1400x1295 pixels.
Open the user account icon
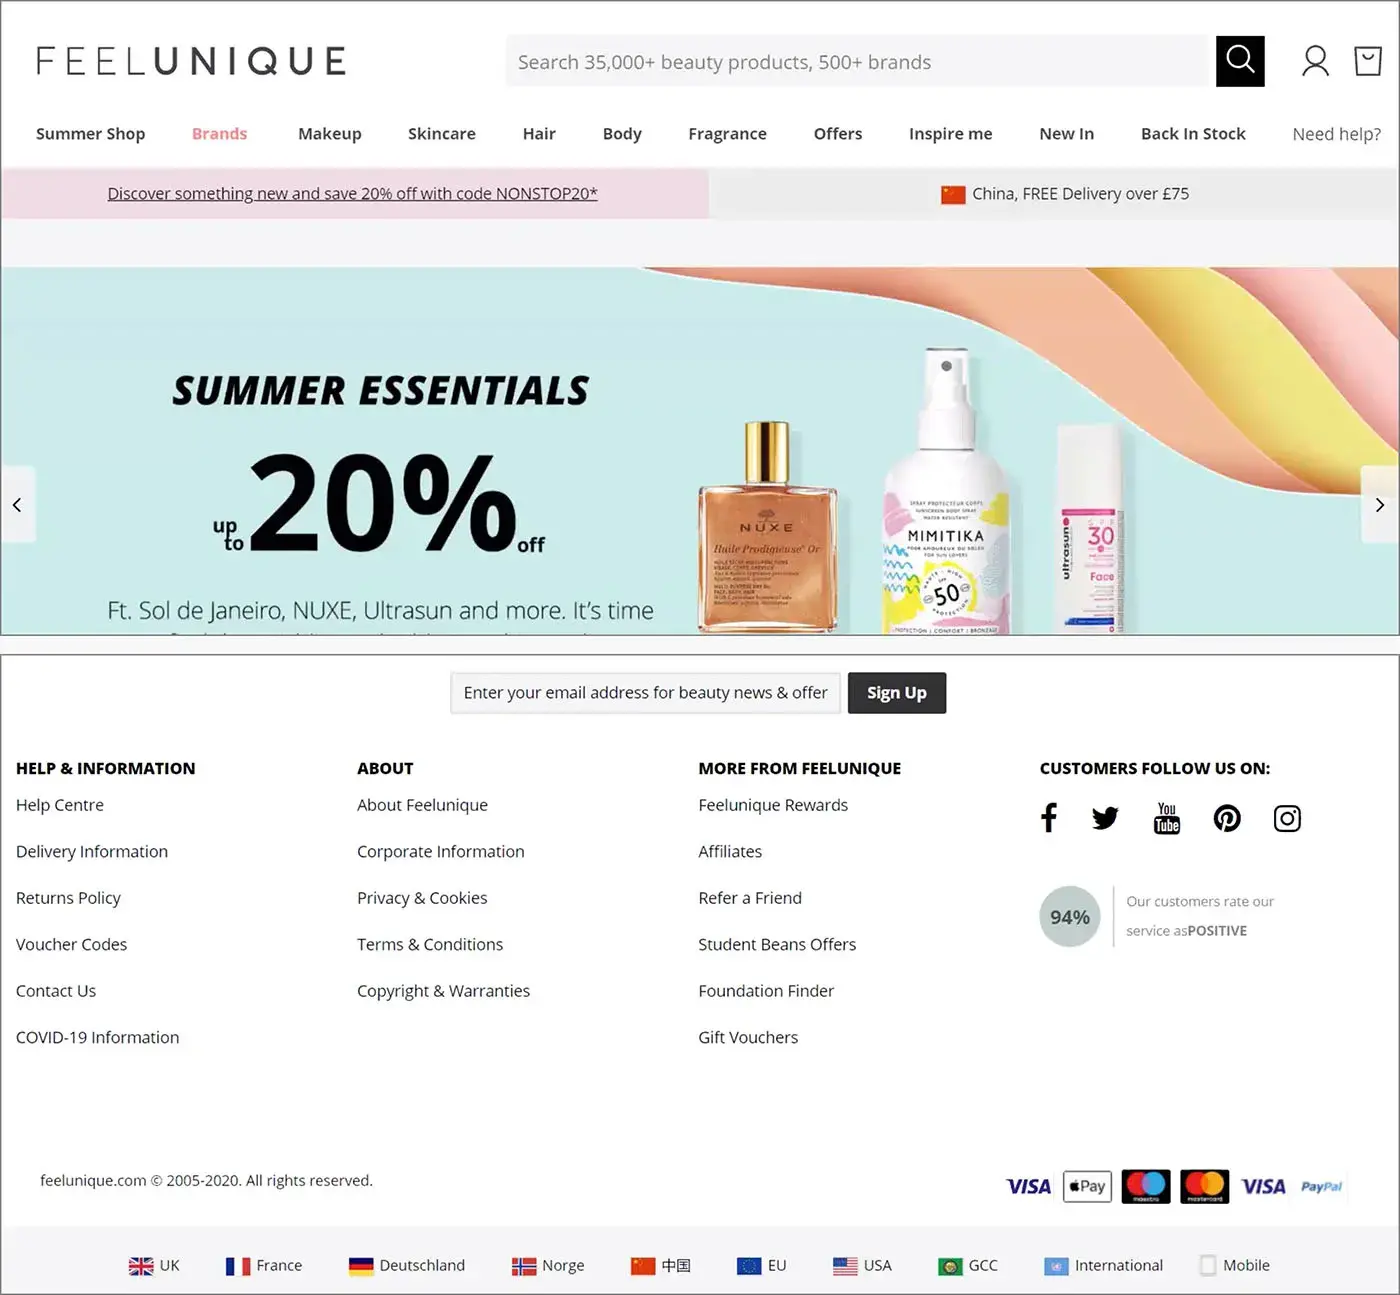click(1315, 61)
